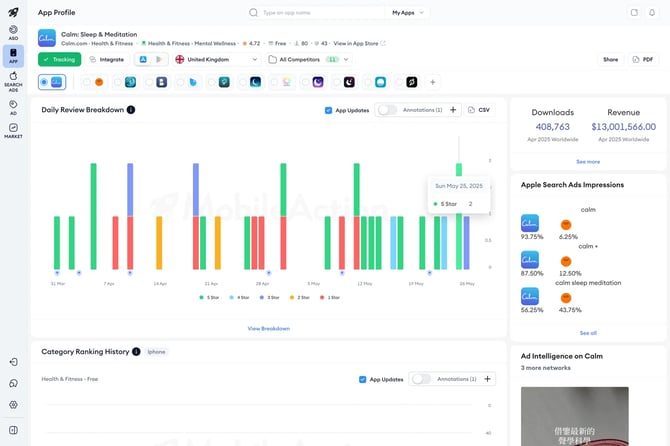
Task: Toggle Annotations switch in Category Ranking History
Action: tap(421, 379)
